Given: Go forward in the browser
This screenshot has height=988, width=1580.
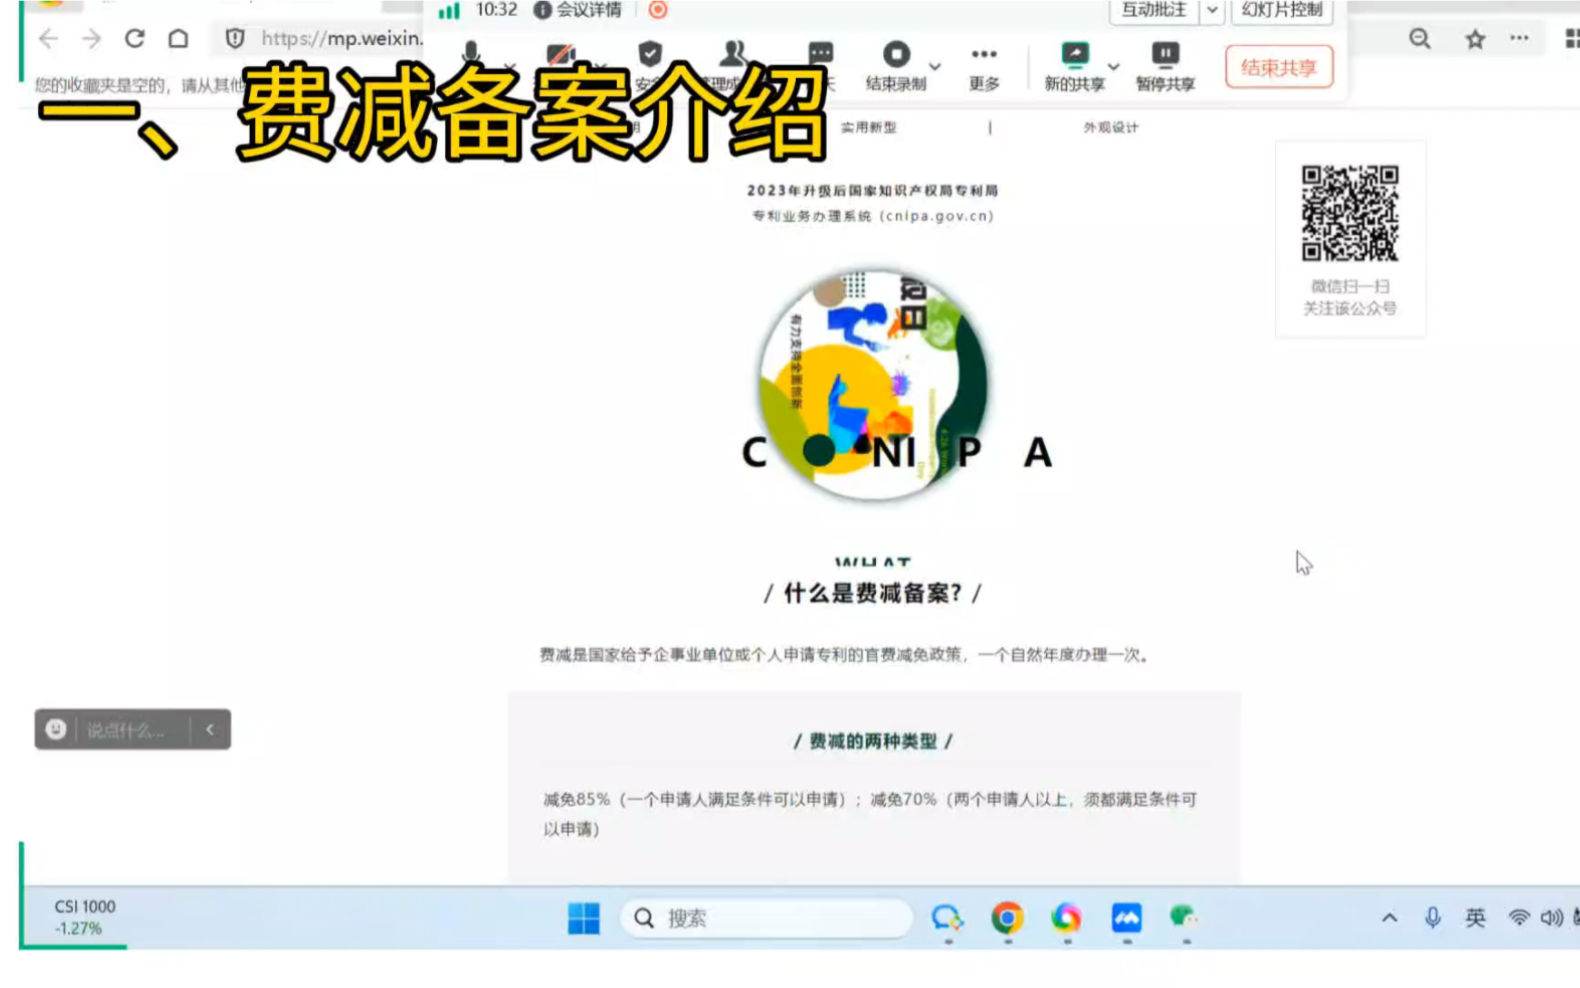Looking at the screenshot, I should tap(92, 39).
